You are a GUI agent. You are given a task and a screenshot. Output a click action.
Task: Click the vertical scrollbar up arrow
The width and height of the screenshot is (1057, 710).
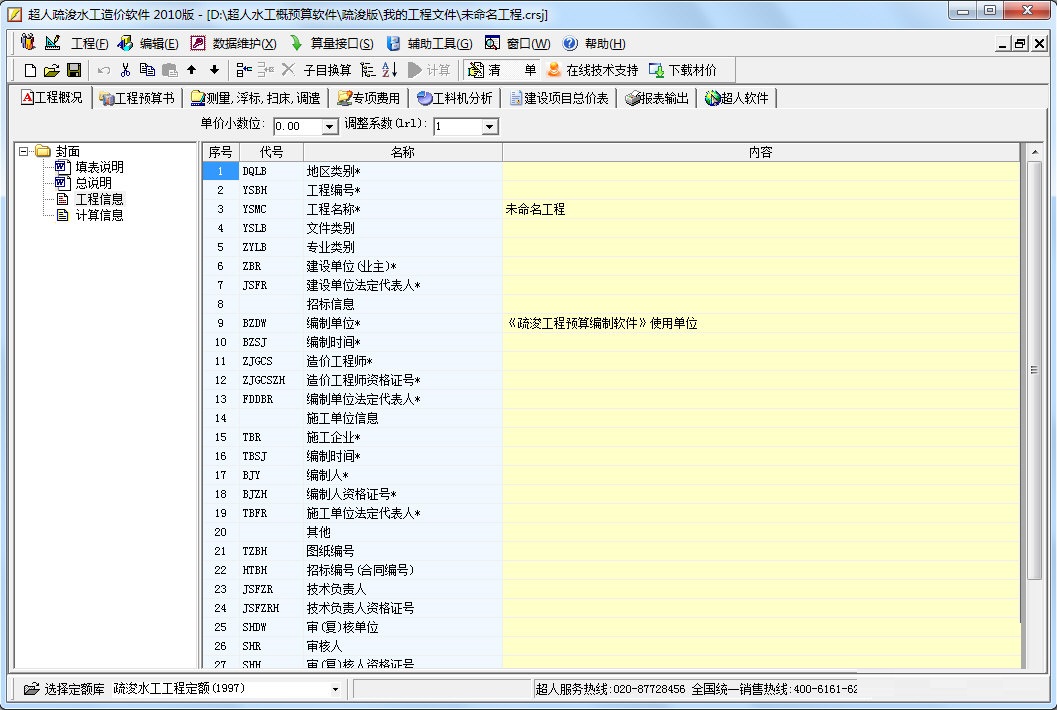pos(1034,152)
